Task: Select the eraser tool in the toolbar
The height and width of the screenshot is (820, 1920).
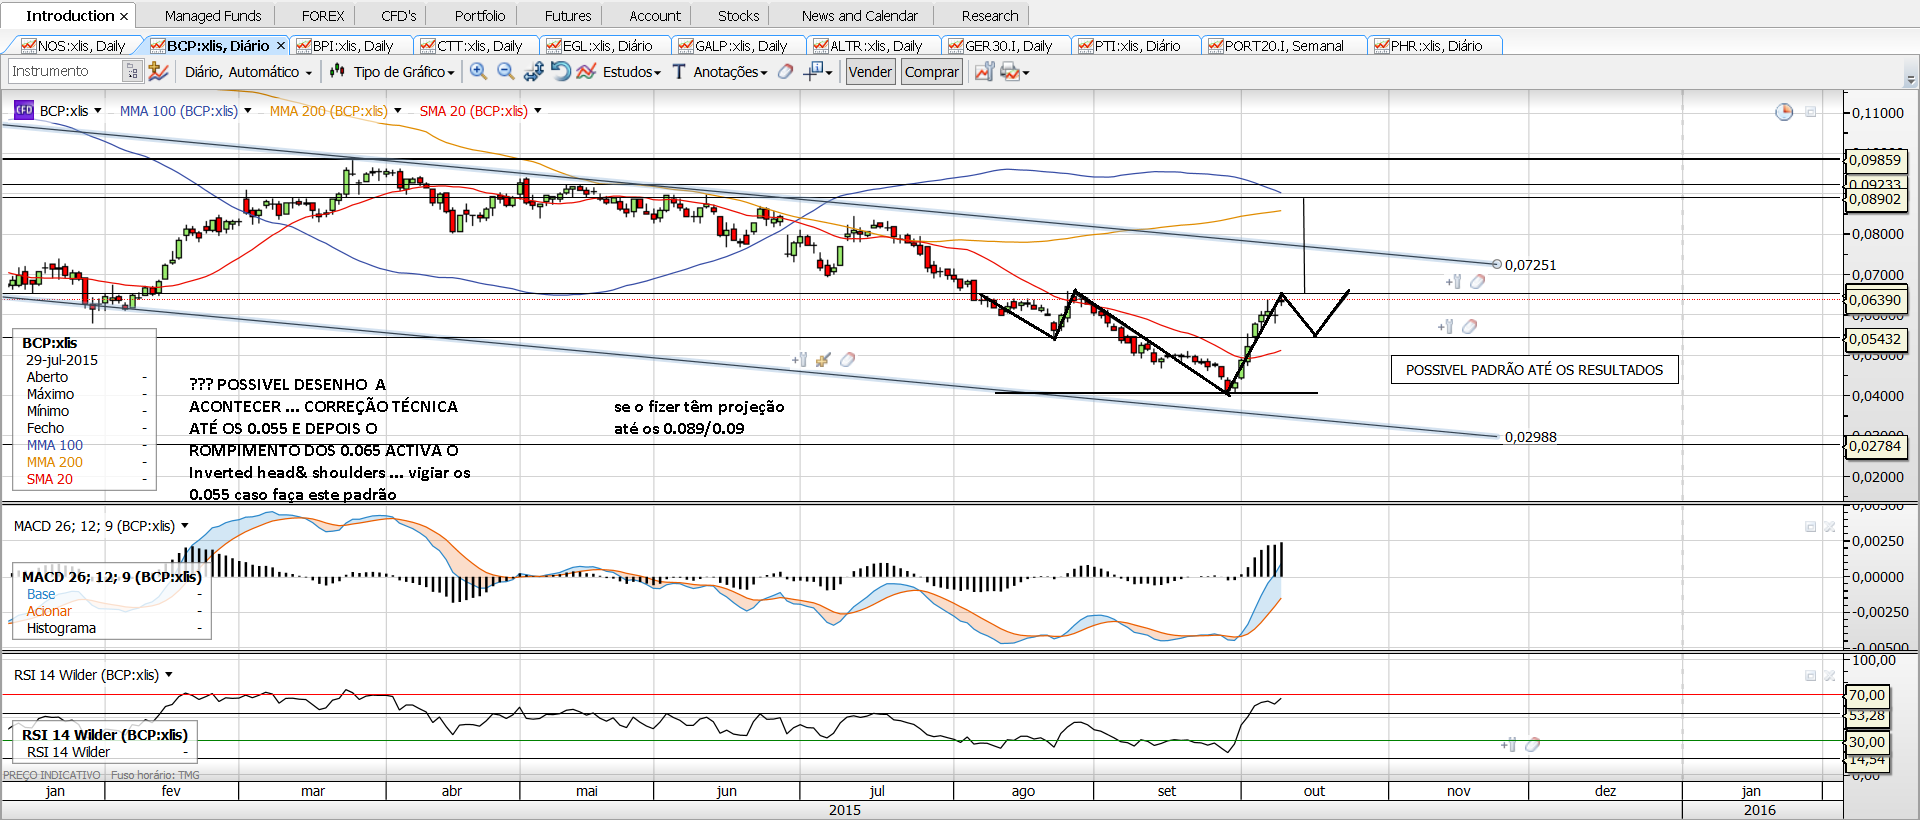Action: pos(786,71)
